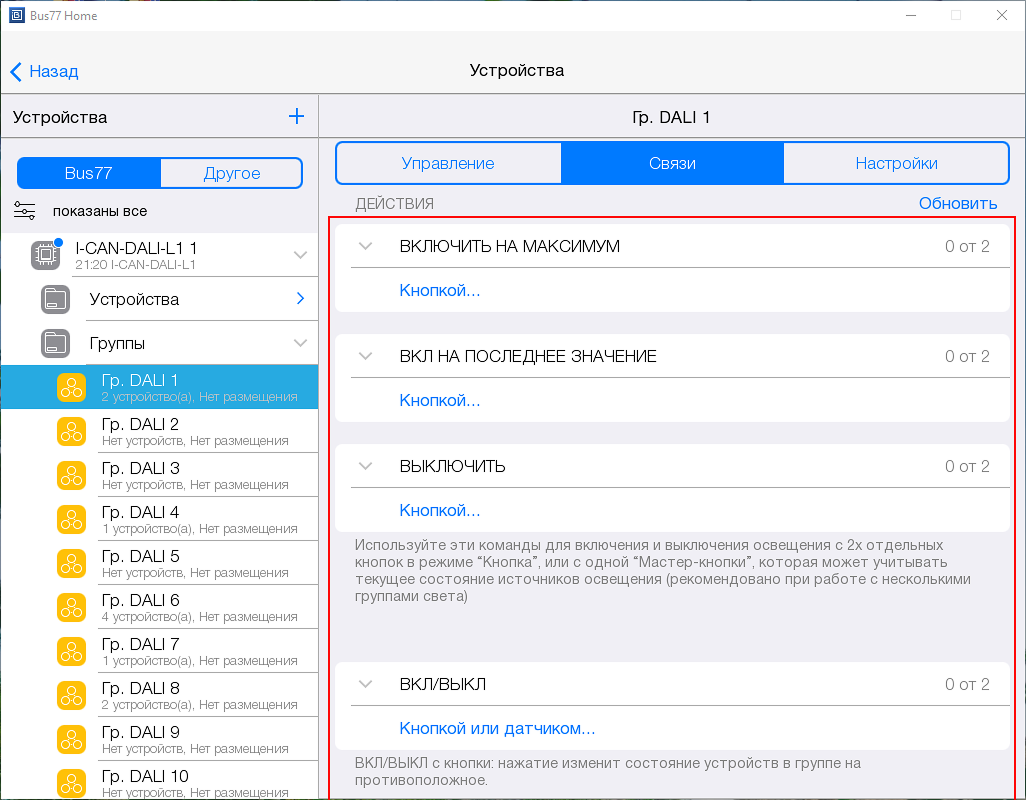Click the ВКЛЮЧИТЬ НА МАКСИМУМ header text

click(x=510, y=247)
